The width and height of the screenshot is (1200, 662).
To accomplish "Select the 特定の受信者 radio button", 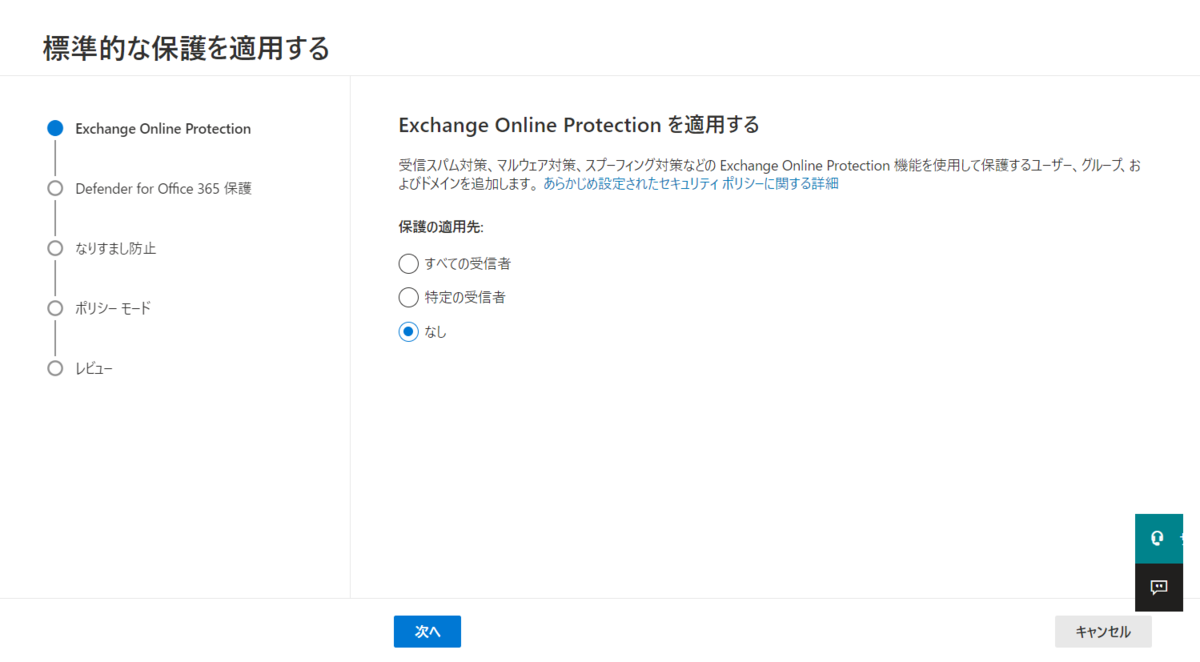I will (x=408, y=297).
